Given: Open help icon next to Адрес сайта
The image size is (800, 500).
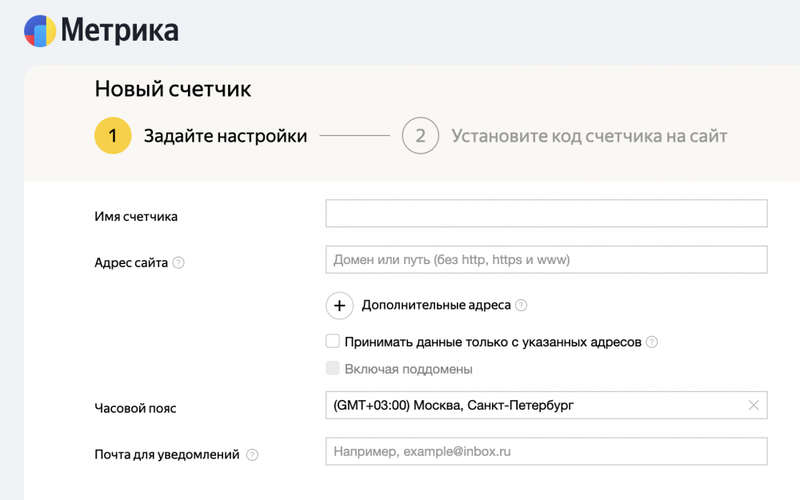Looking at the screenshot, I should [x=178, y=263].
